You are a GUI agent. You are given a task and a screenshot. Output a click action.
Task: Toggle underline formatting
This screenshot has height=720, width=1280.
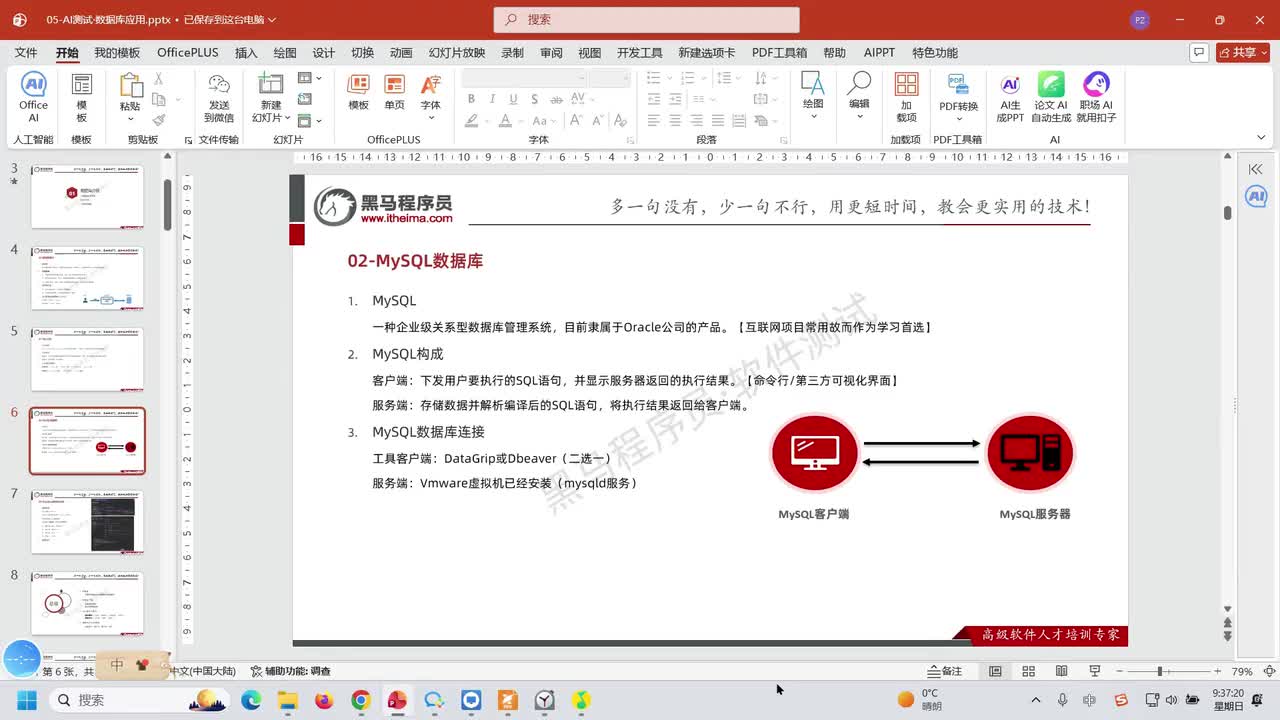(x=513, y=99)
